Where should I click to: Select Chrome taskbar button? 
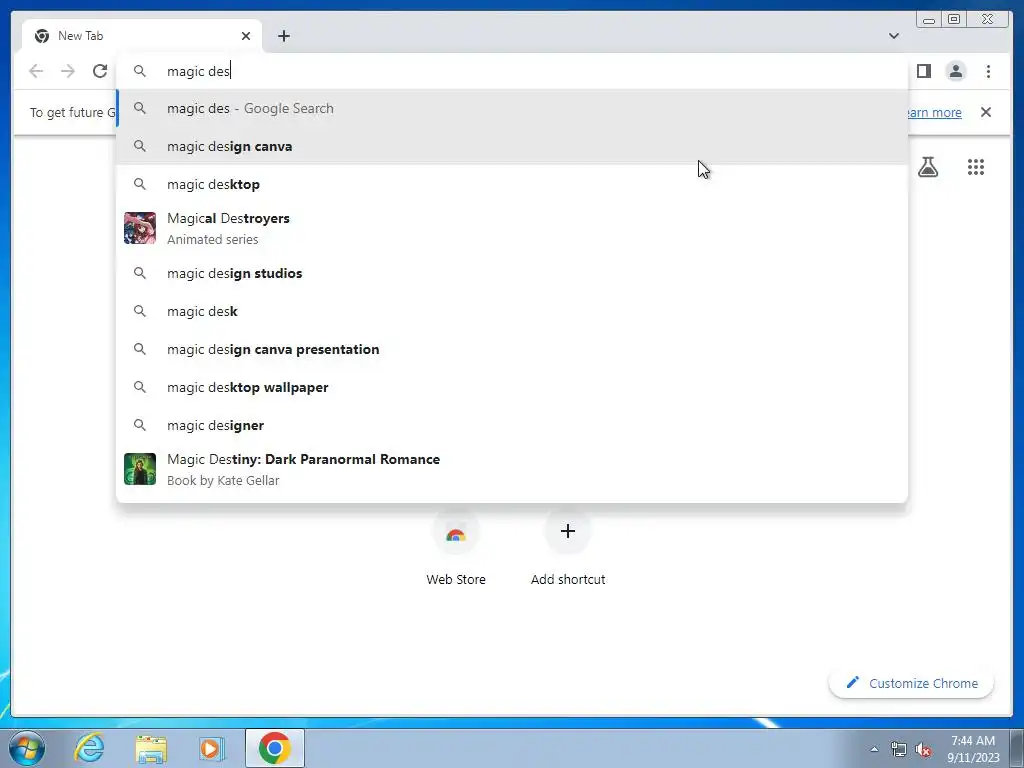coord(275,748)
